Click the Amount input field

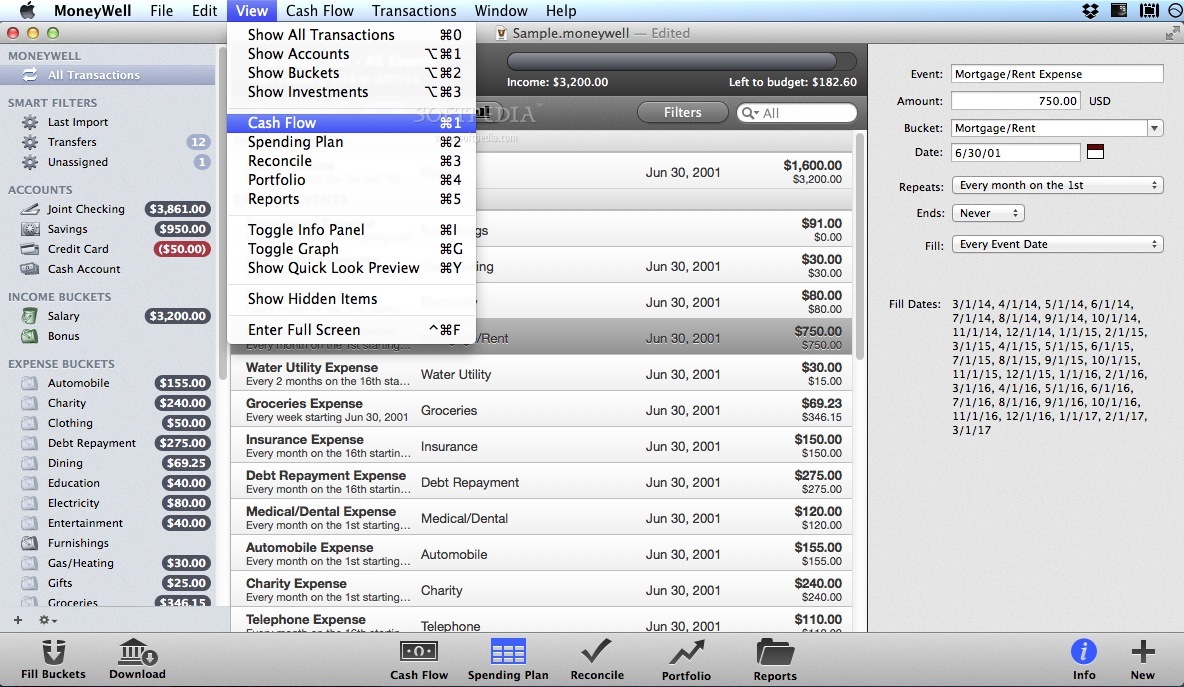[x=1016, y=100]
